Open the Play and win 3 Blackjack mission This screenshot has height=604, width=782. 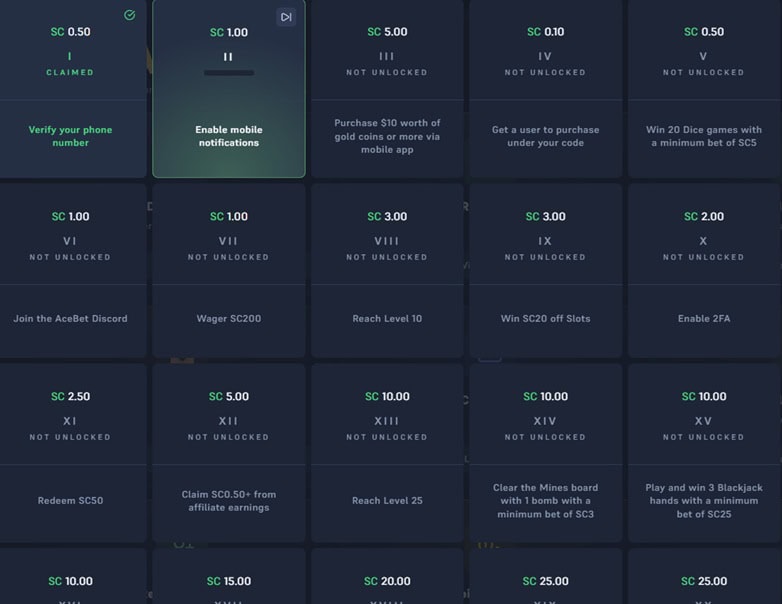click(704, 452)
